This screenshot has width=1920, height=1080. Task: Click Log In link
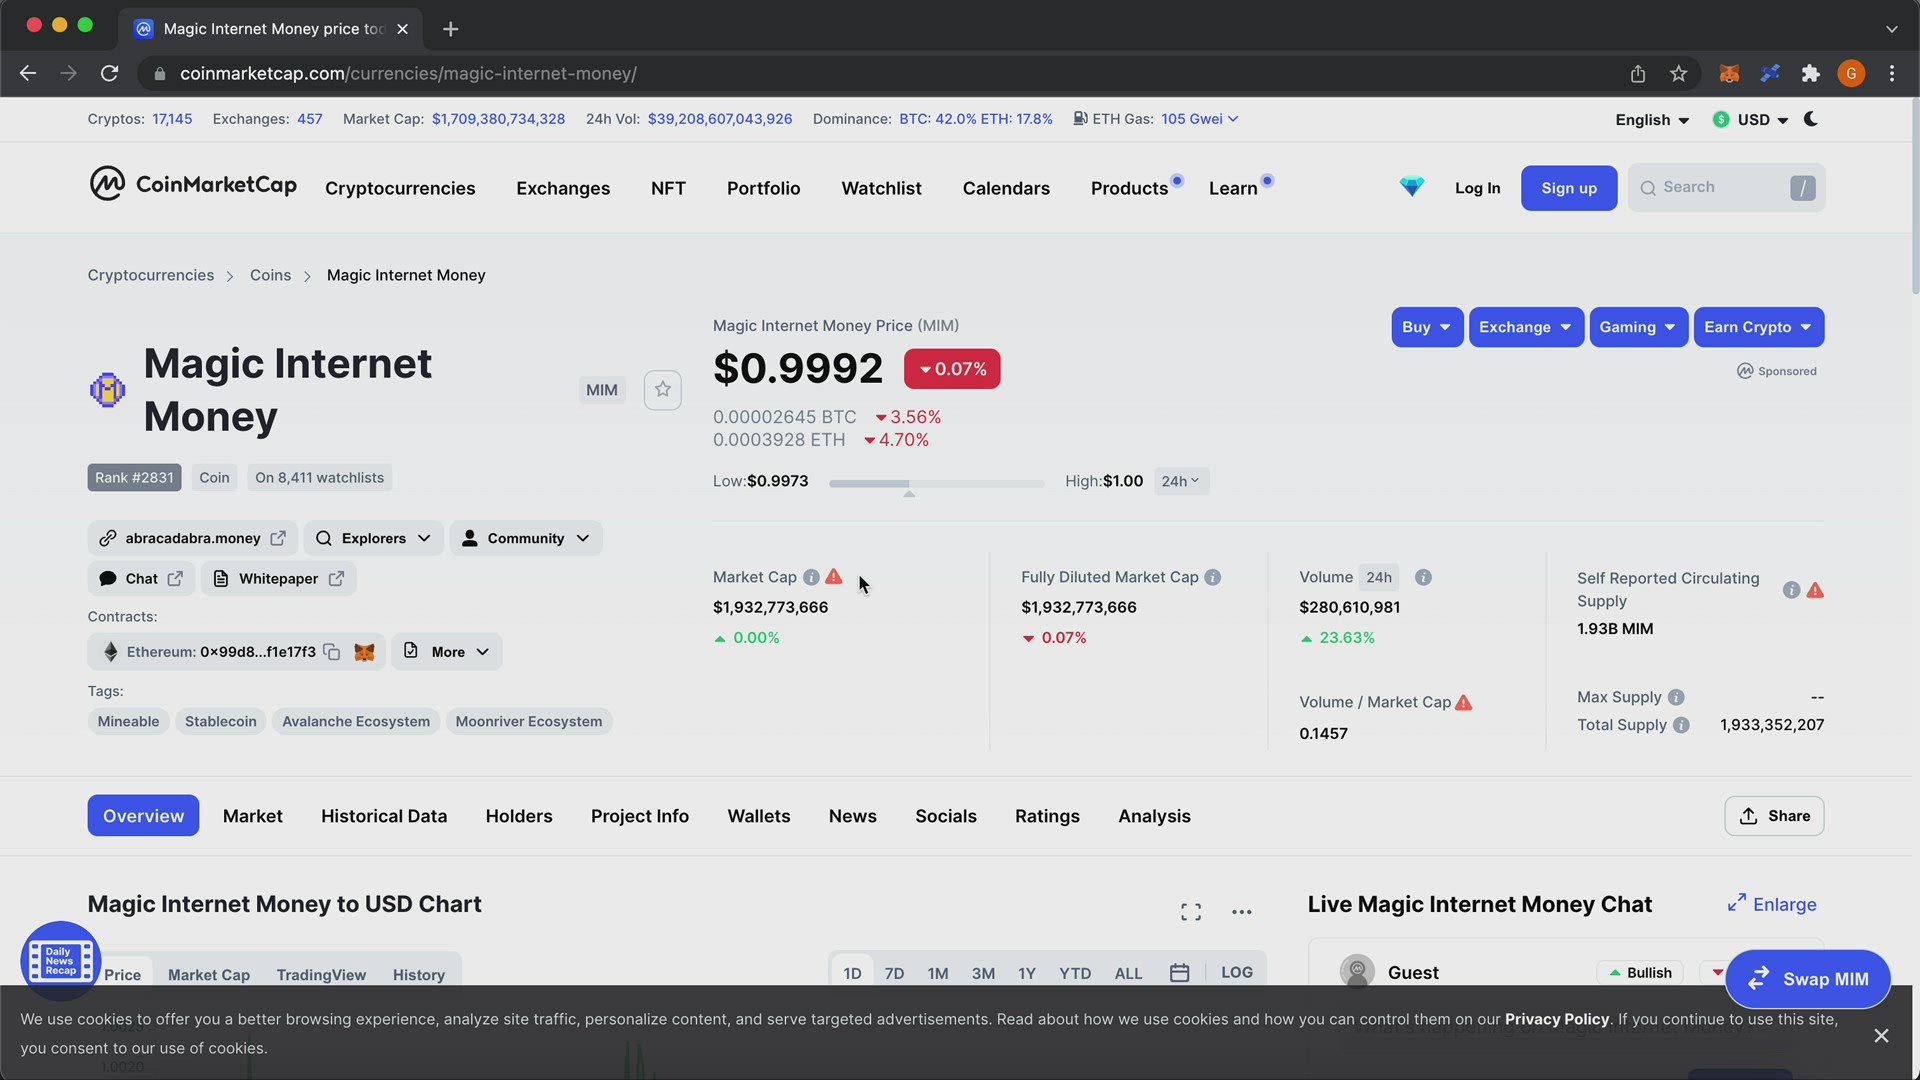(1477, 188)
